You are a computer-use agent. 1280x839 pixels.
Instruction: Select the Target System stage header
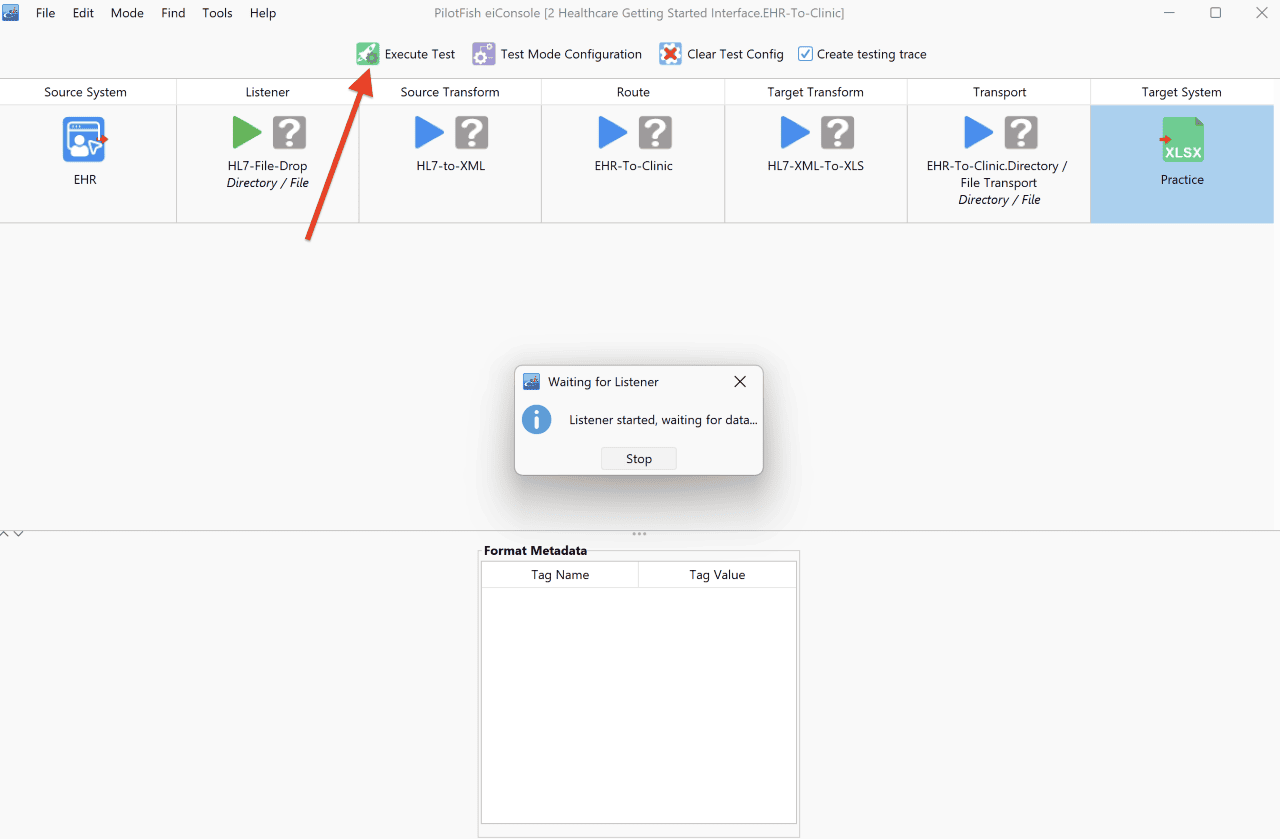(1182, 92)
